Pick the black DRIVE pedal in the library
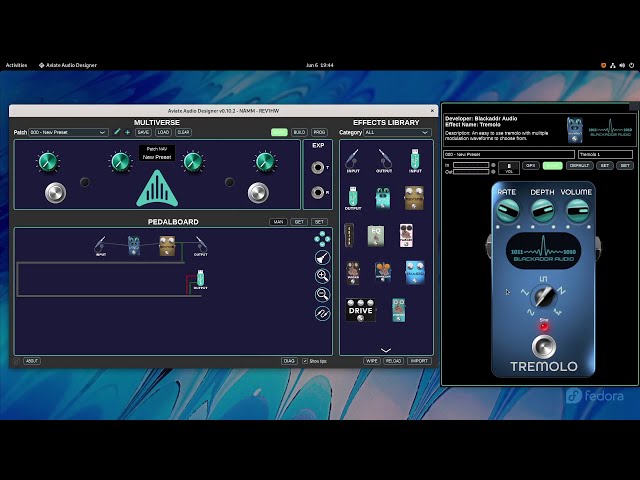 click(x=360, y=310)
